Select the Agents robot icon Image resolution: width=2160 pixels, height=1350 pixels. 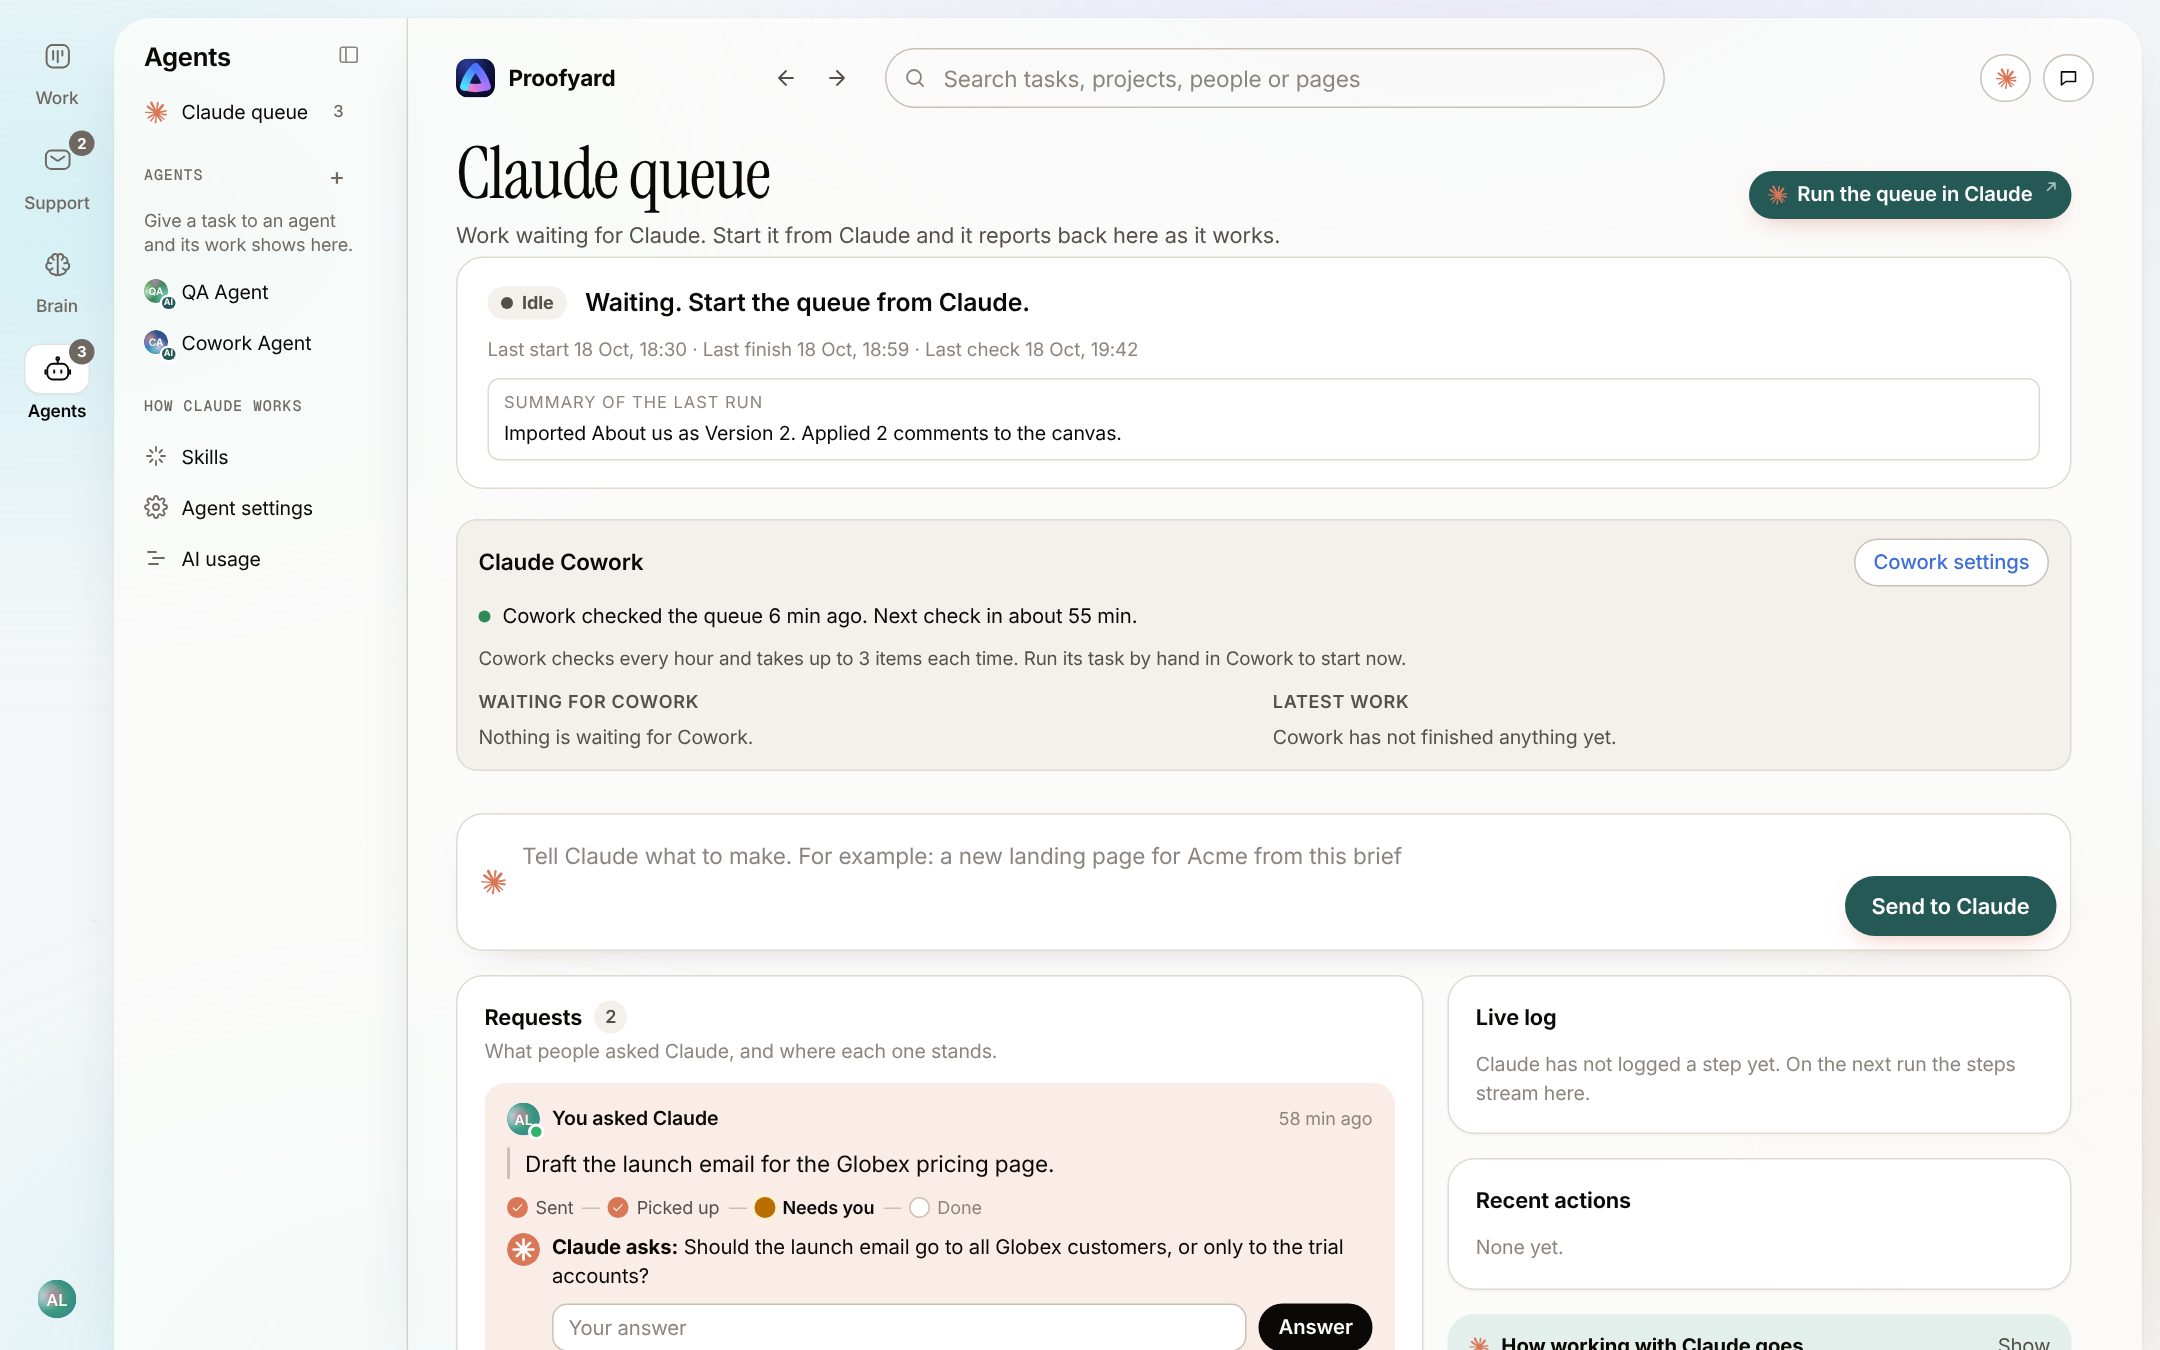click(x=57, y=370)
